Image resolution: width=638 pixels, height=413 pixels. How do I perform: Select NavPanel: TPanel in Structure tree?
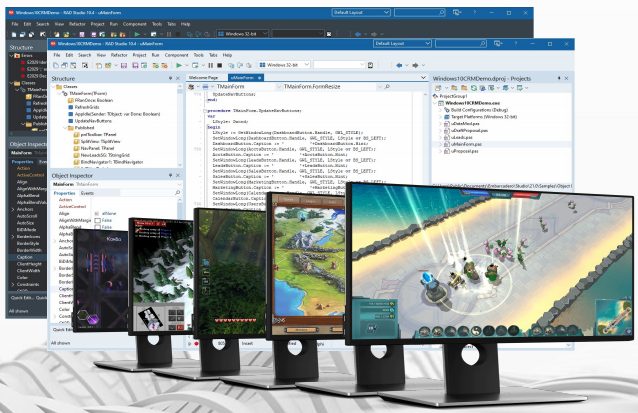pyautogui.click(x=97, y=149)
